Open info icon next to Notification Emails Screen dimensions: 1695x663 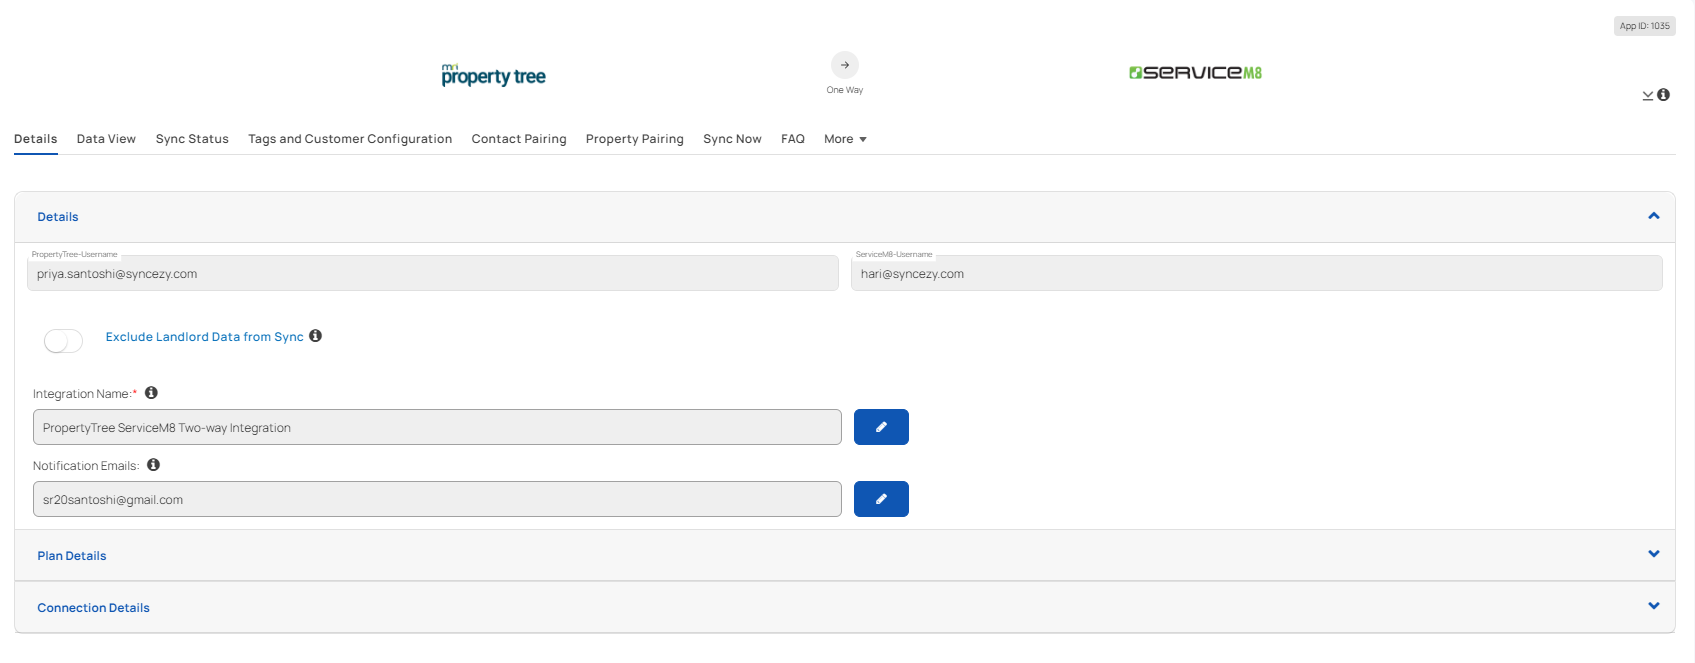pyautogui.click(x=153, y=465)
